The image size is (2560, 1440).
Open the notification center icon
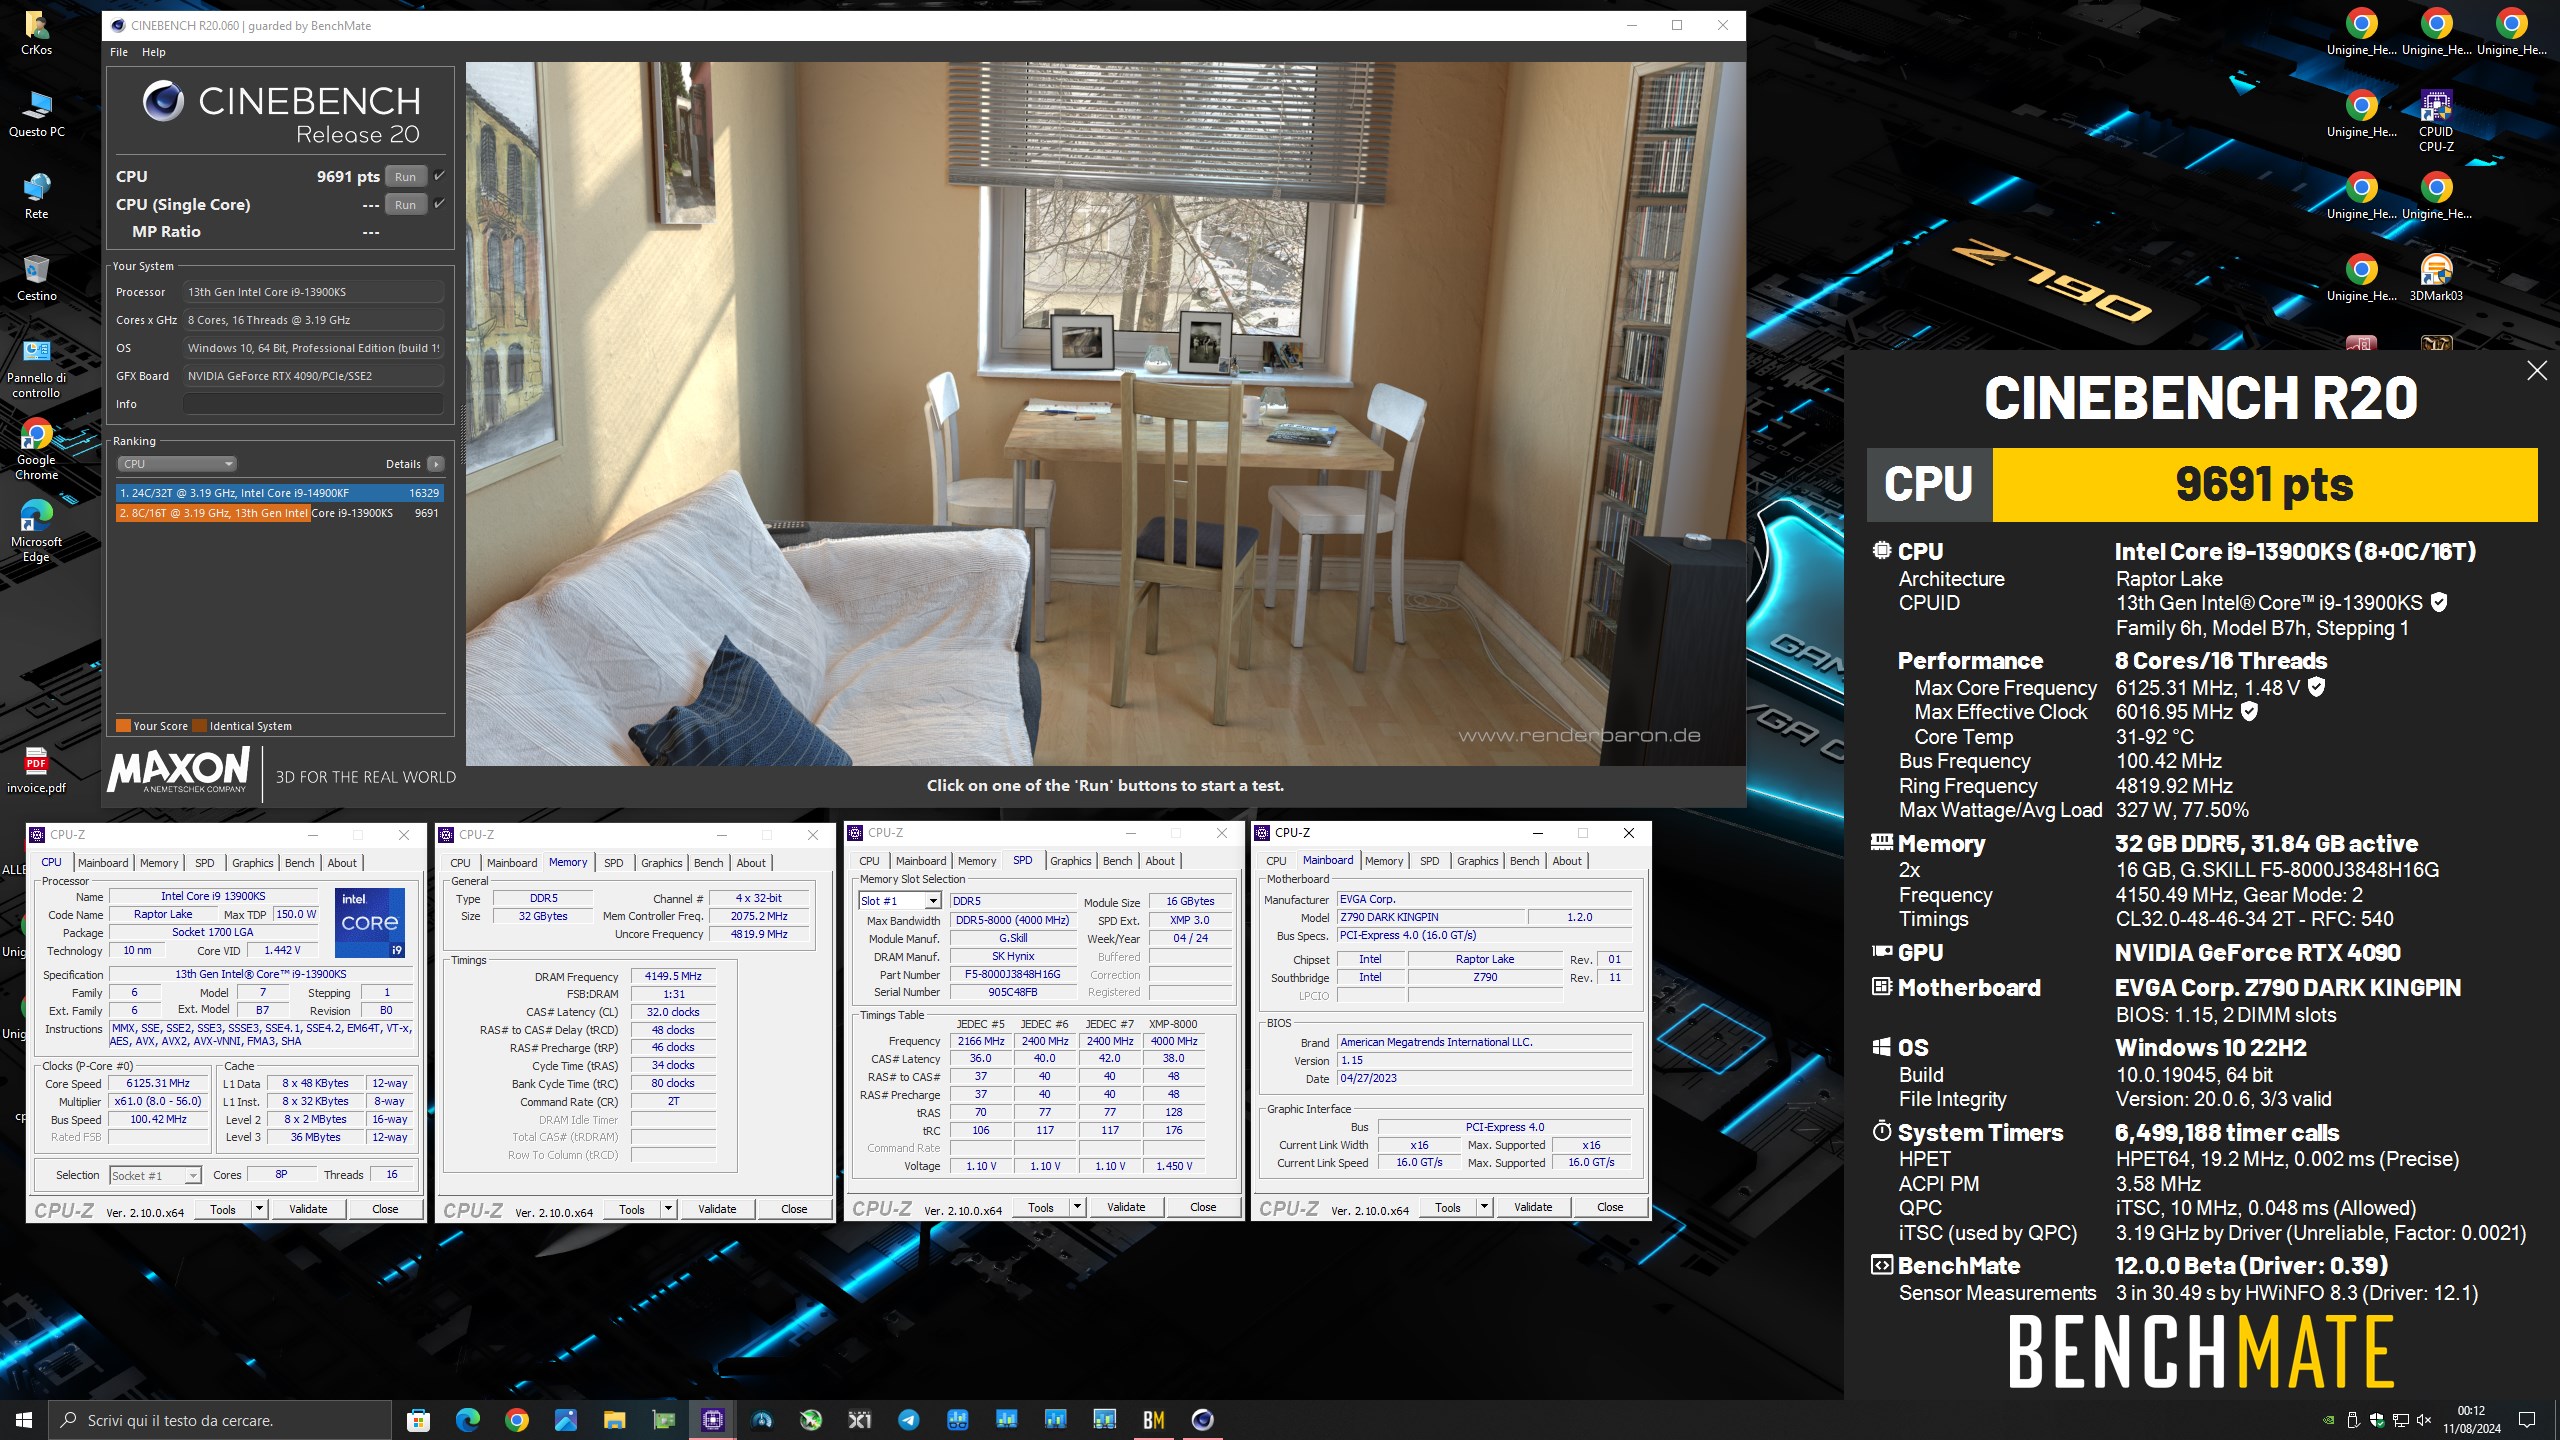(2527, 1419)
